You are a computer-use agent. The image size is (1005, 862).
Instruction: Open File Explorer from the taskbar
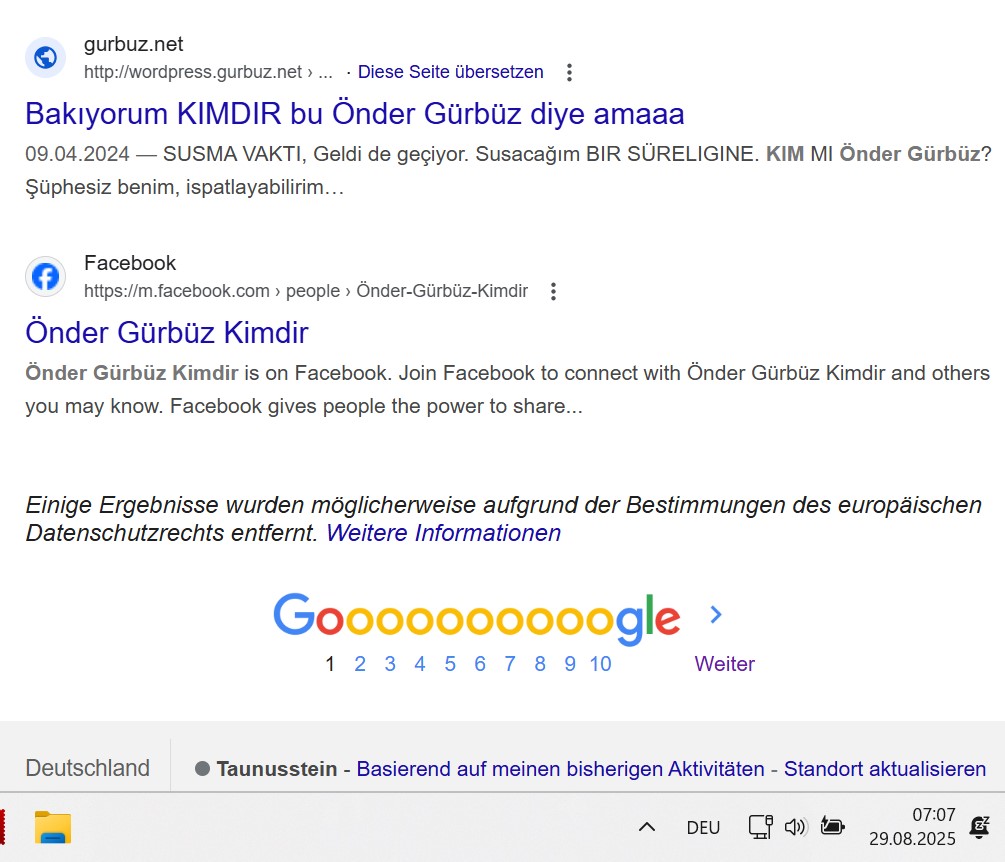pos(53,827)
